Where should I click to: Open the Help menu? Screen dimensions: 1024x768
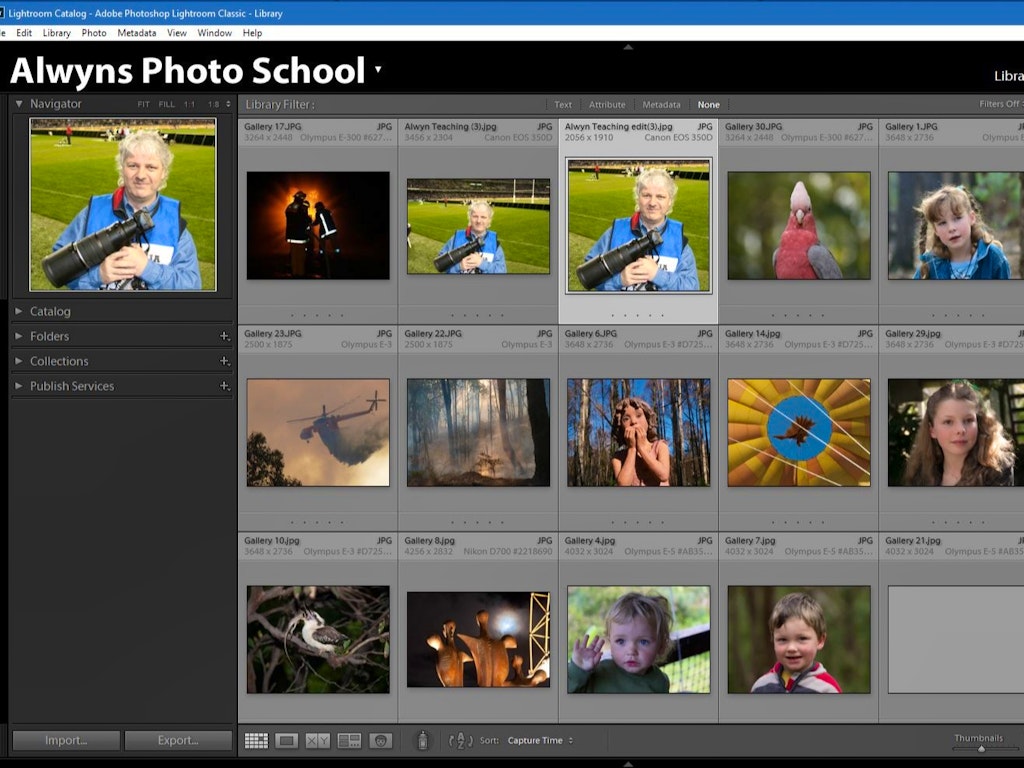[x=252, y=33]
